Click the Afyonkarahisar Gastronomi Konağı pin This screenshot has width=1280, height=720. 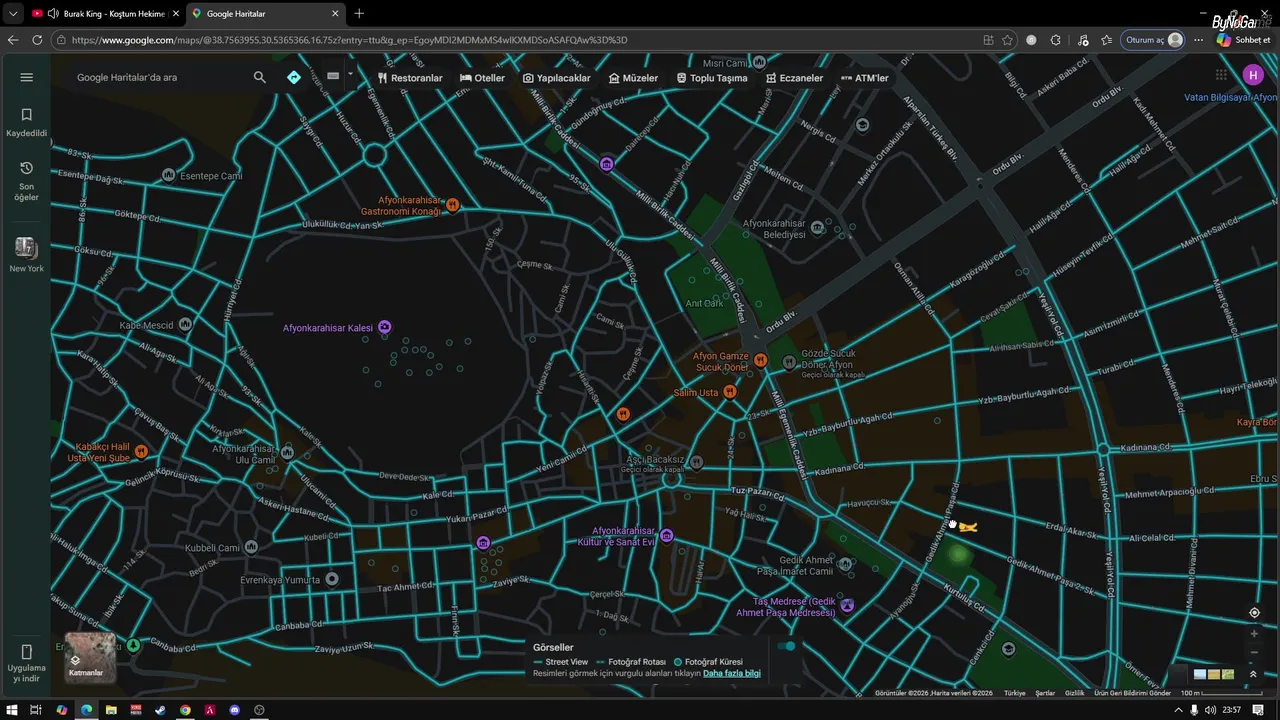[453, 205]
